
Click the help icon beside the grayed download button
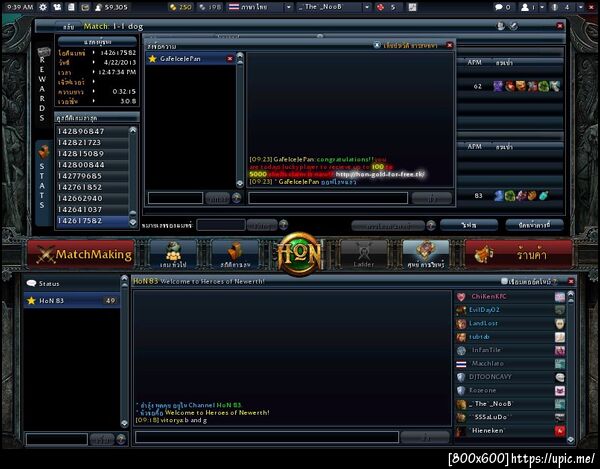[x=431, y=225]
